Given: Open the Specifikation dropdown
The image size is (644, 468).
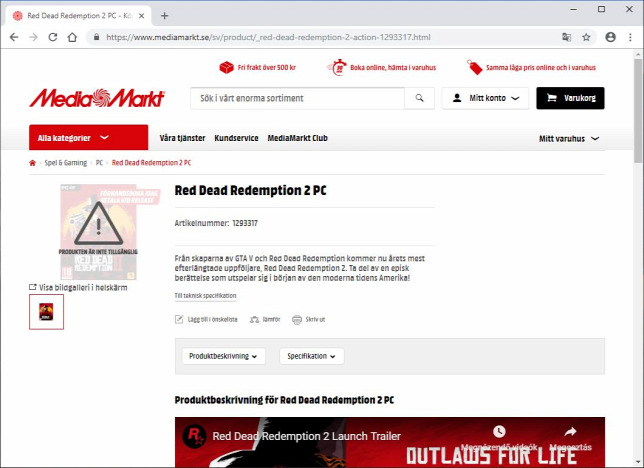Looking at the screenshot, I should point(312,356).
